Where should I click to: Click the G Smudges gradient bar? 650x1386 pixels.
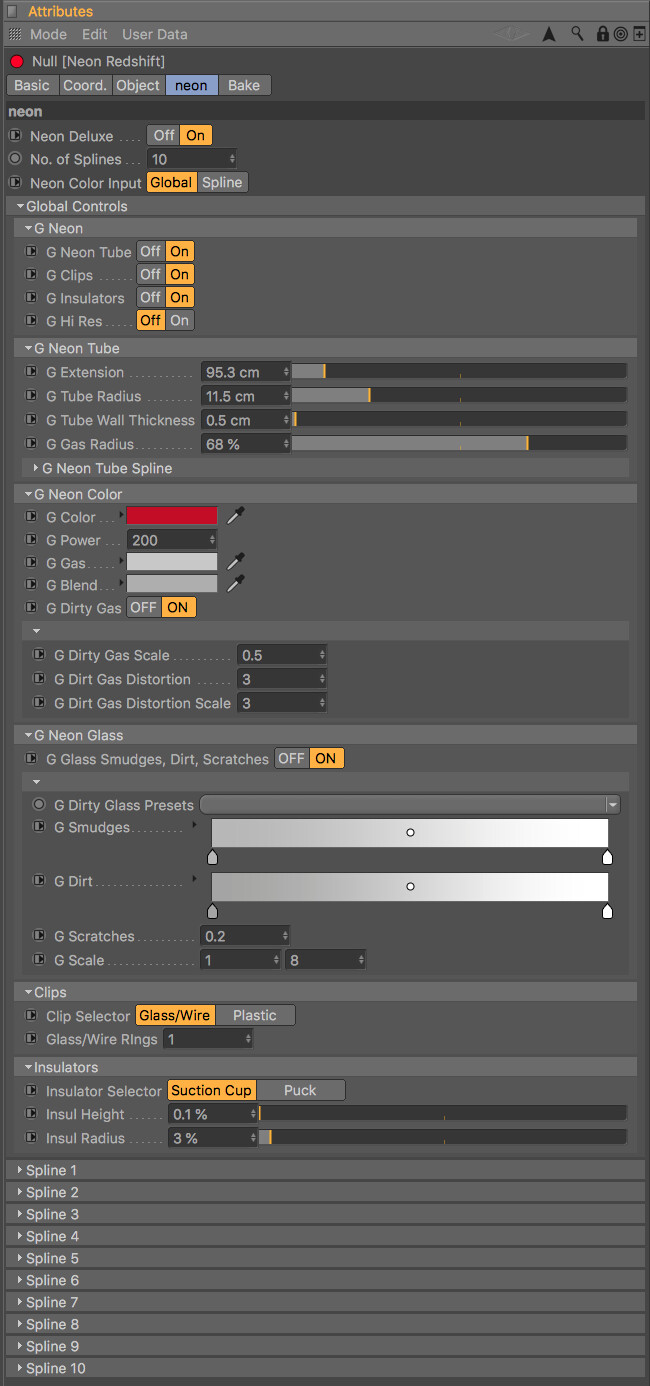(410, 833)
